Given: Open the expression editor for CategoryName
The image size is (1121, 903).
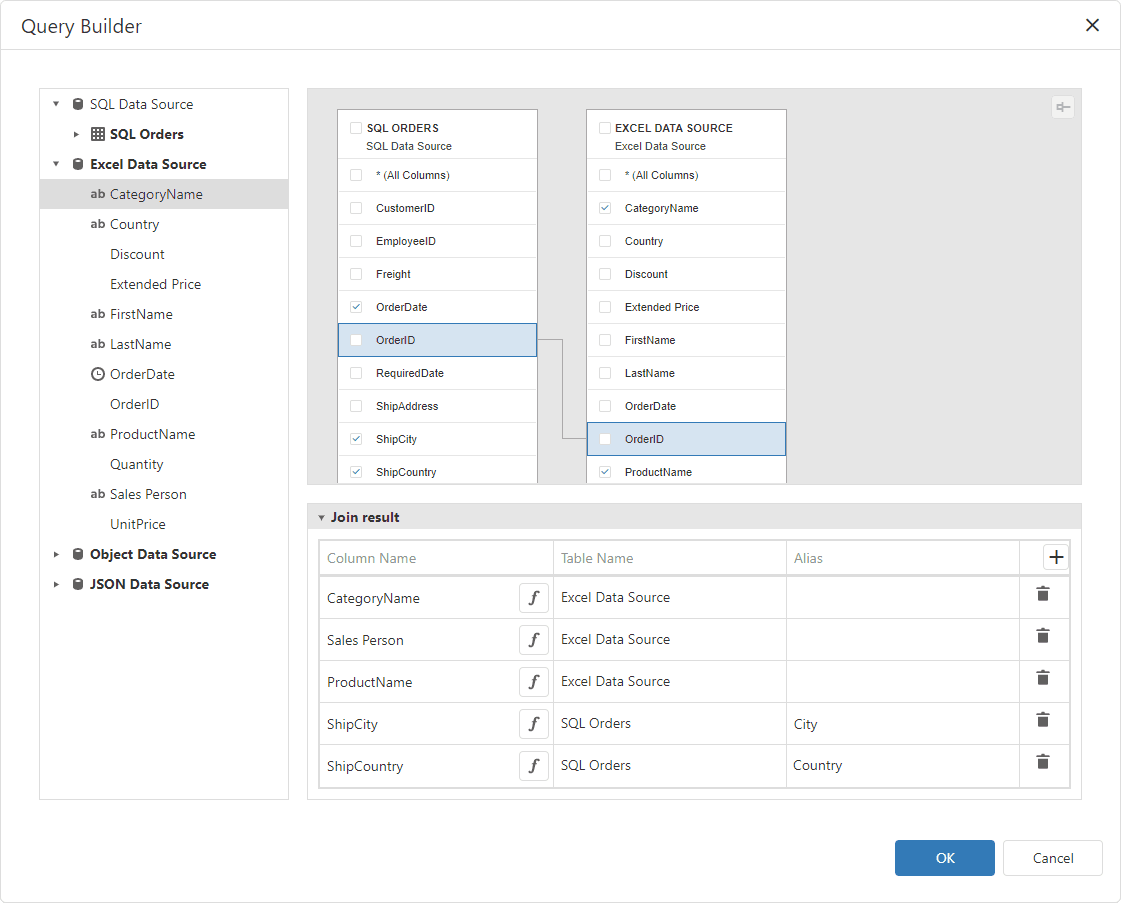Looking at the screenshot, I should [x=534, y=597].
